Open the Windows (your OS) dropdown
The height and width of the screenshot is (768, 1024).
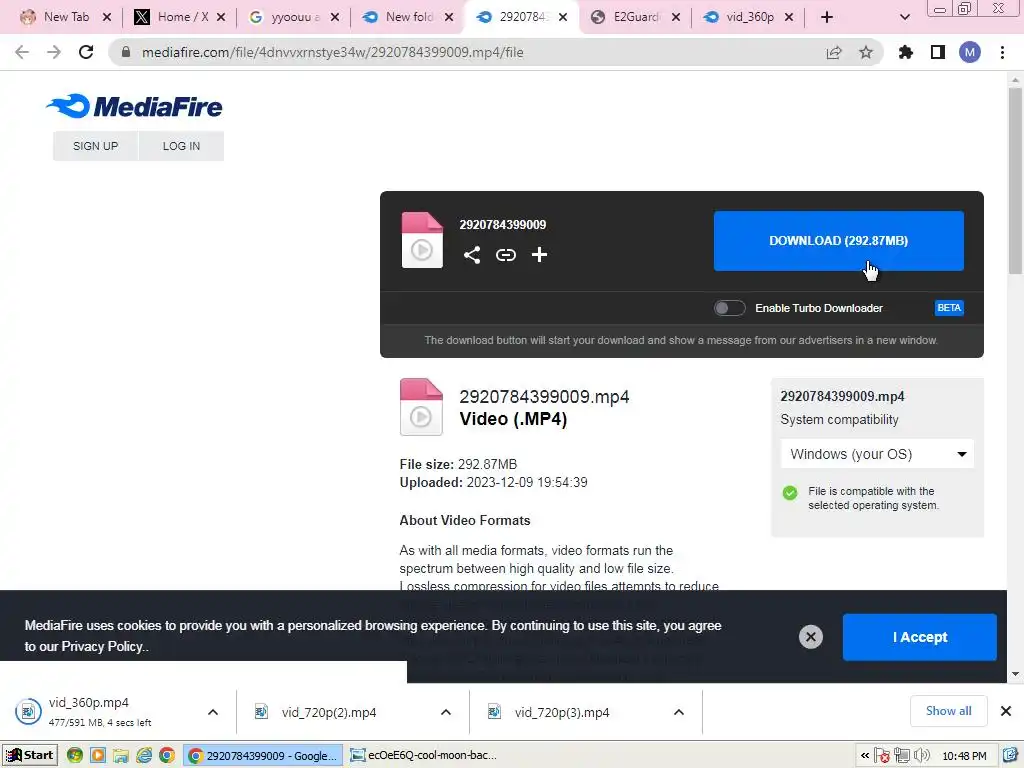click(x=877, y=454)
